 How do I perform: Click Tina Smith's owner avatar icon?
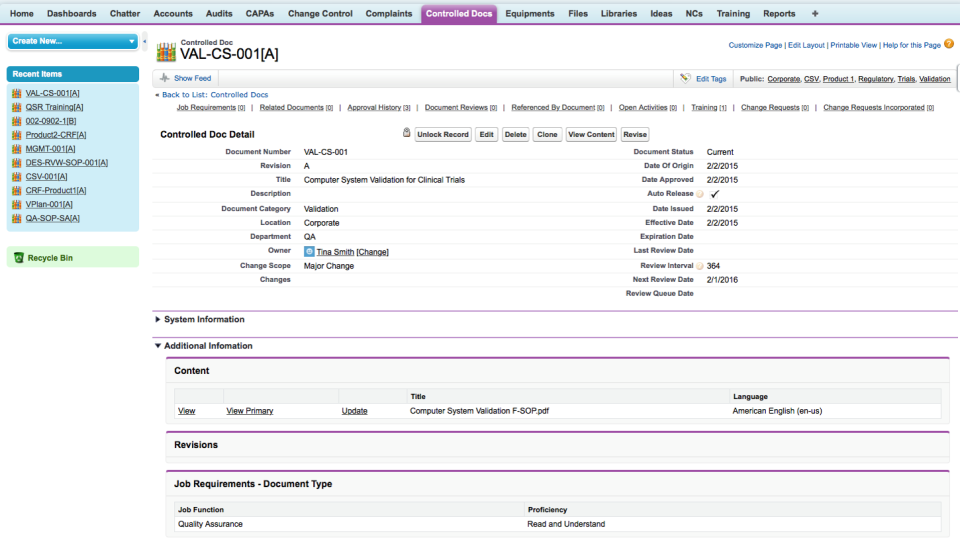[309, 252]
